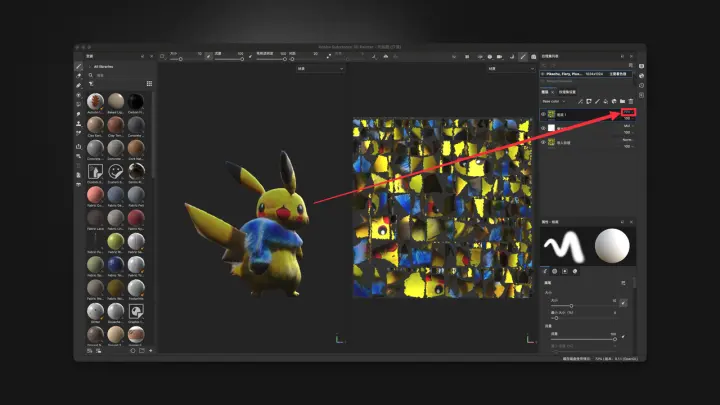The image size is (720, 405).
Task: Select the Paint brush tool in left toolbar
Action: (79, 66)
